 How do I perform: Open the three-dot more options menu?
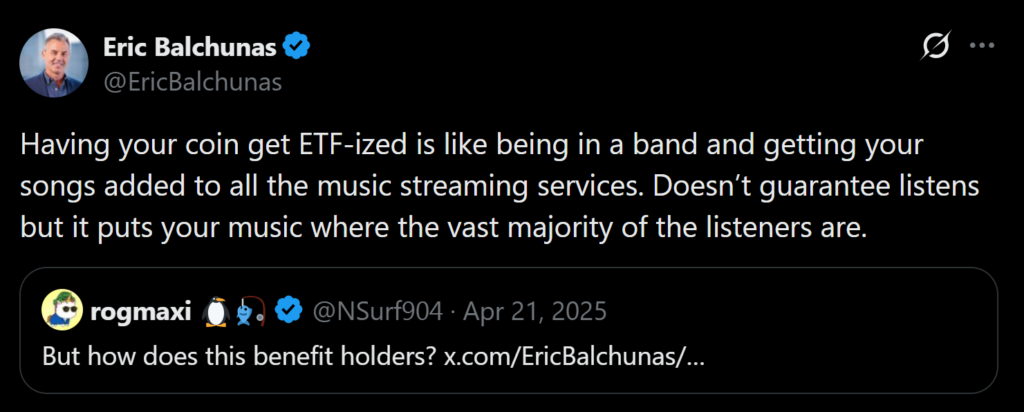click(984, 47)
